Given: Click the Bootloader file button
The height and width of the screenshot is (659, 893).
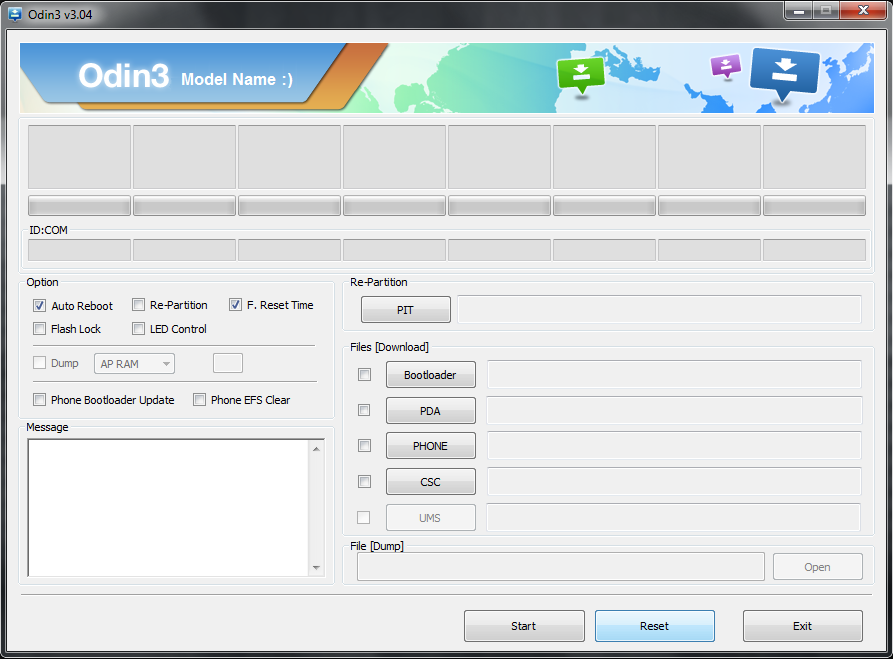Looking at the screenshot, I should (431, 374).
